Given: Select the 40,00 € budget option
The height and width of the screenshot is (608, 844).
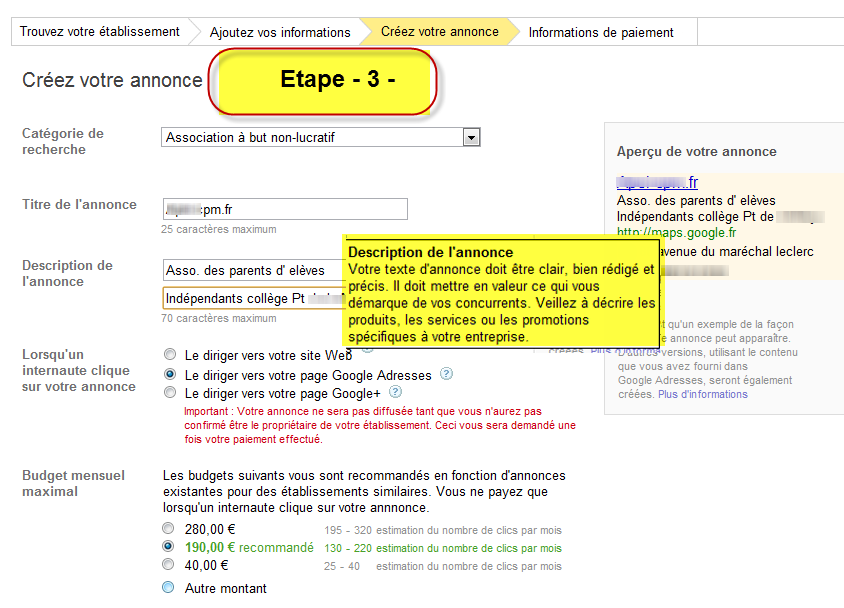Looking at the screenshot, I should click(168, 564).
